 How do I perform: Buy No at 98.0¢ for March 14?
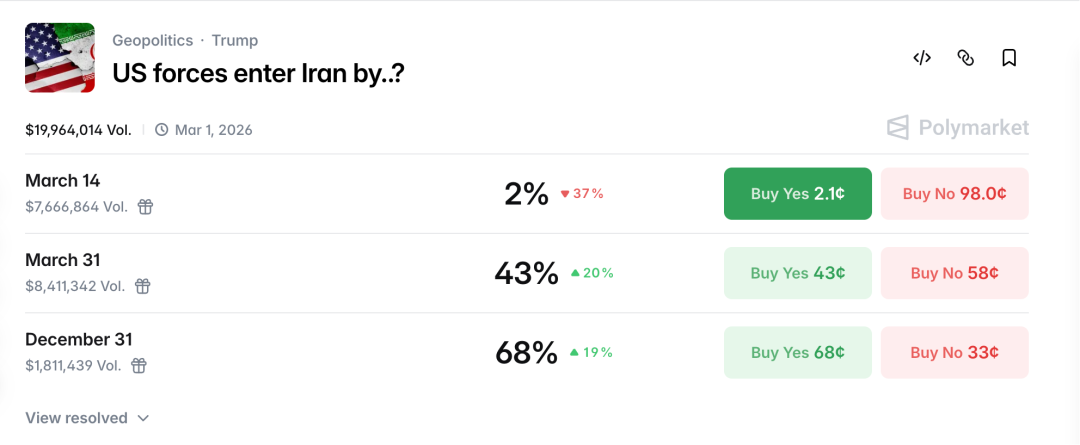pyautogui.click(x=954, y=194)
